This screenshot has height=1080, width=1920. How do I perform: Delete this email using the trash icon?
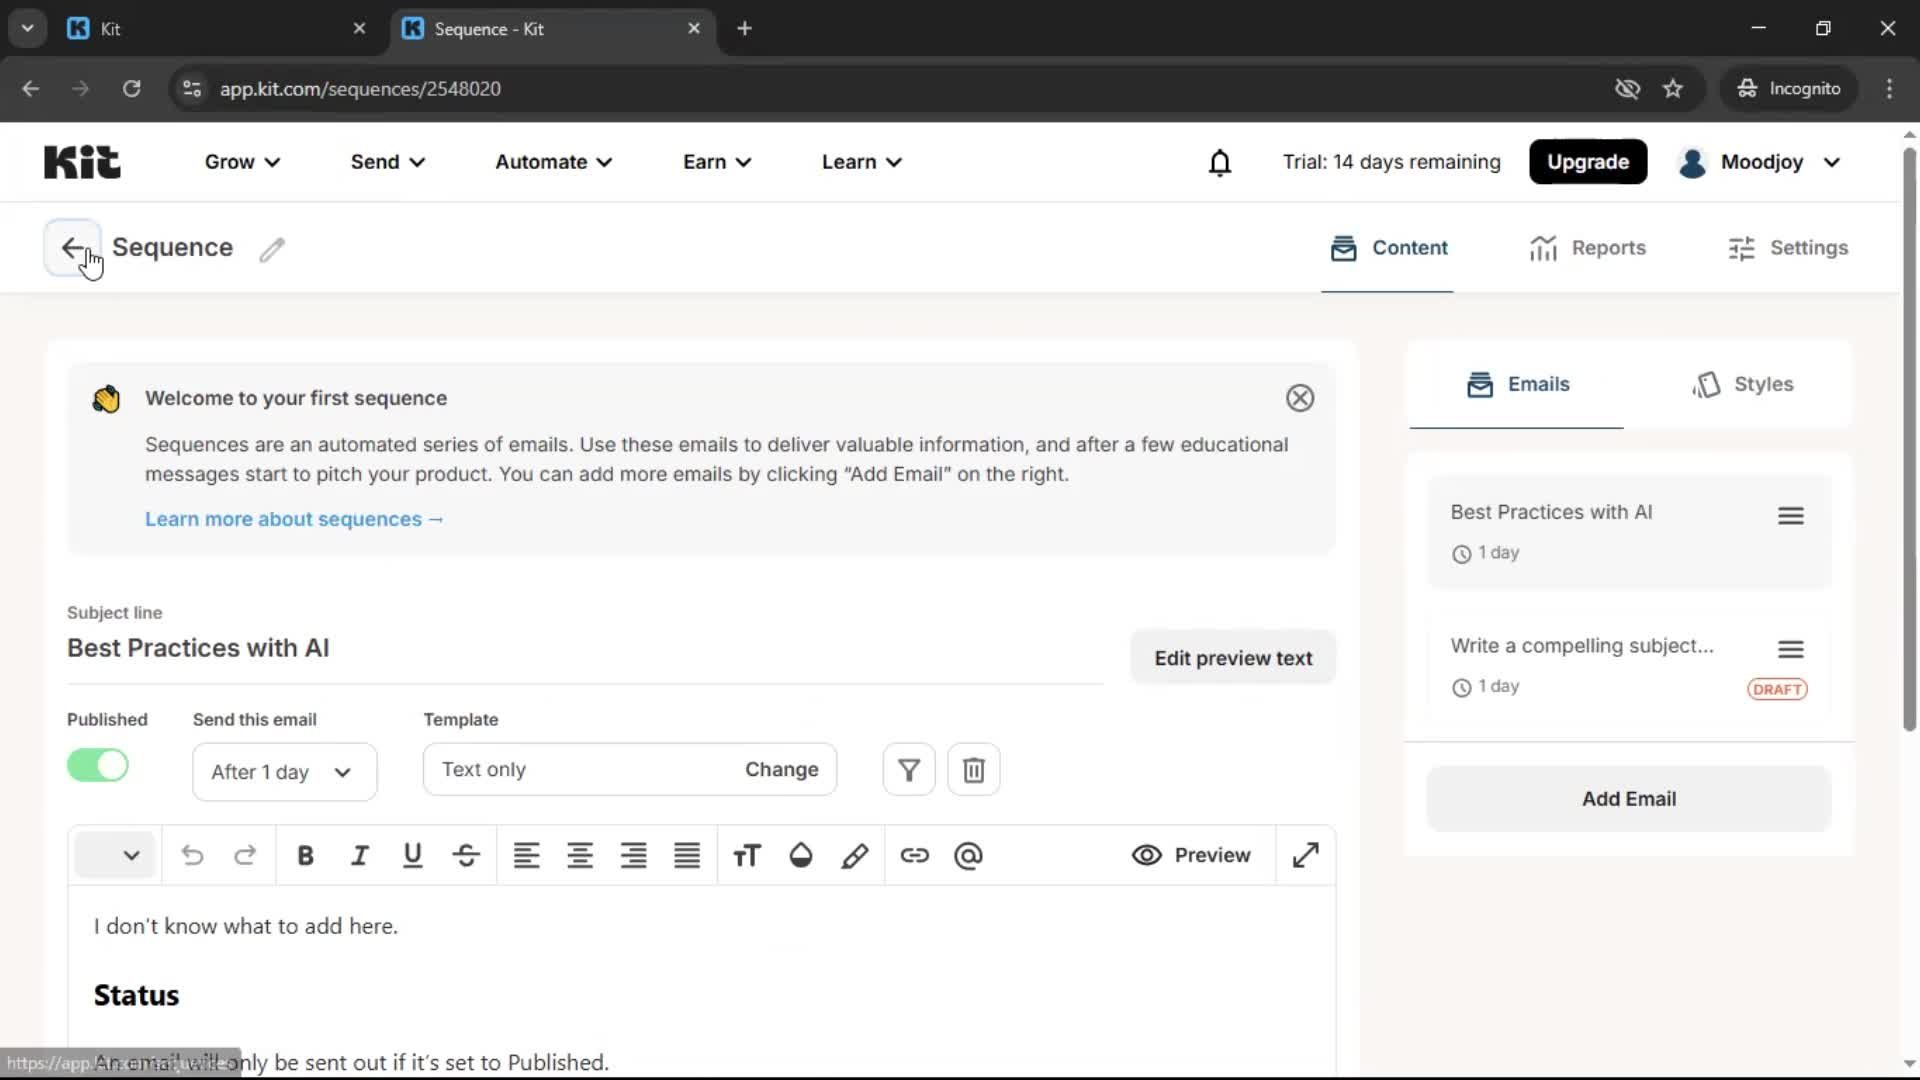tap(973, 769)
